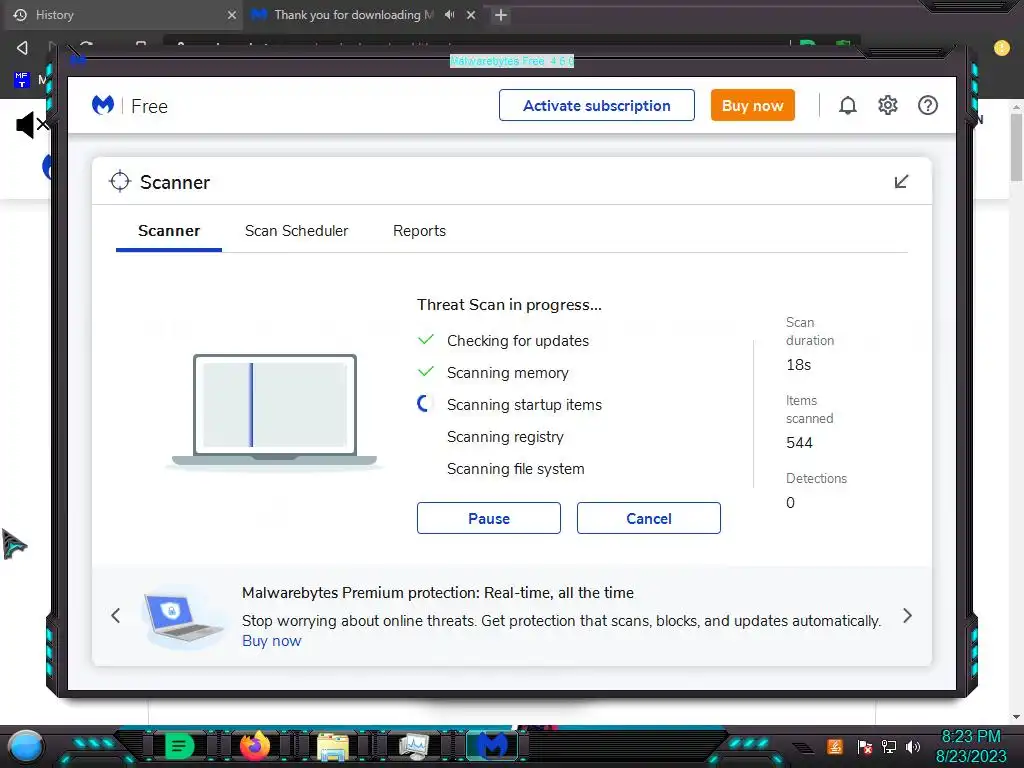Open network status tray icon
Screen dimensions: 1024x768
(889, 746)
